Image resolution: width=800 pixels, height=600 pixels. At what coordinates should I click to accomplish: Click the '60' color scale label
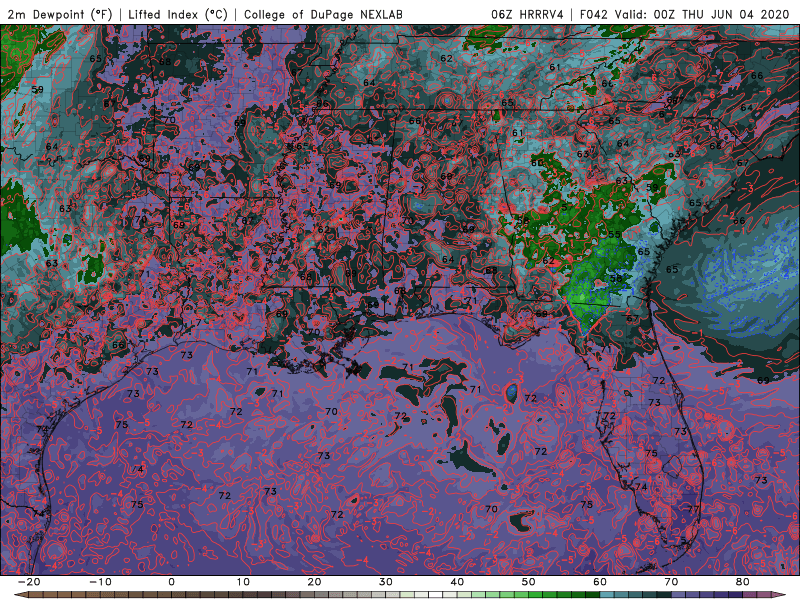tap(600, 582)
